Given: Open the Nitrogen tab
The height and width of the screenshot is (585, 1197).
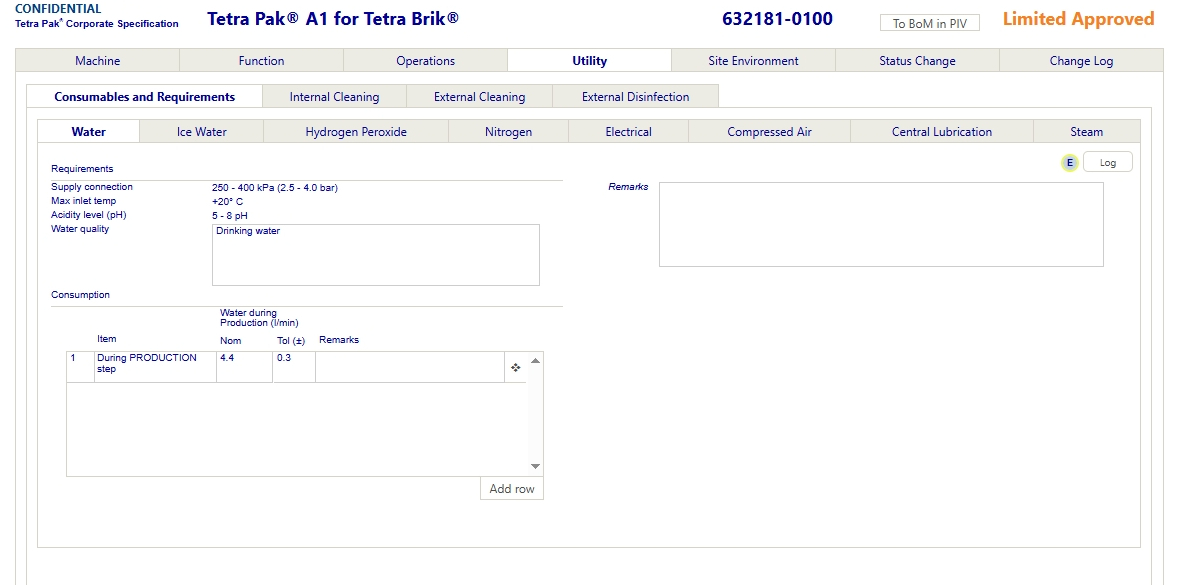Looking at the screenshot, I should coord(508,131).
